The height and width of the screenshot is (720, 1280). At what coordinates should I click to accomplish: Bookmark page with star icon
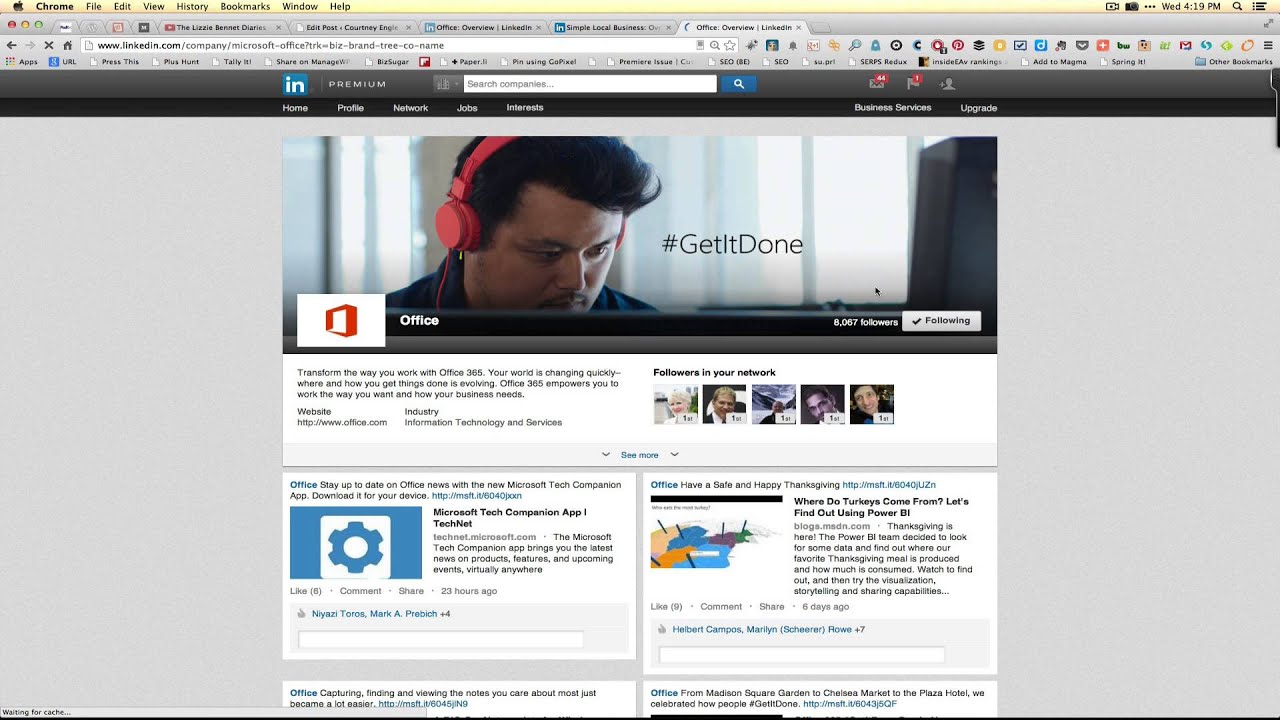click(x=730, y=45)
